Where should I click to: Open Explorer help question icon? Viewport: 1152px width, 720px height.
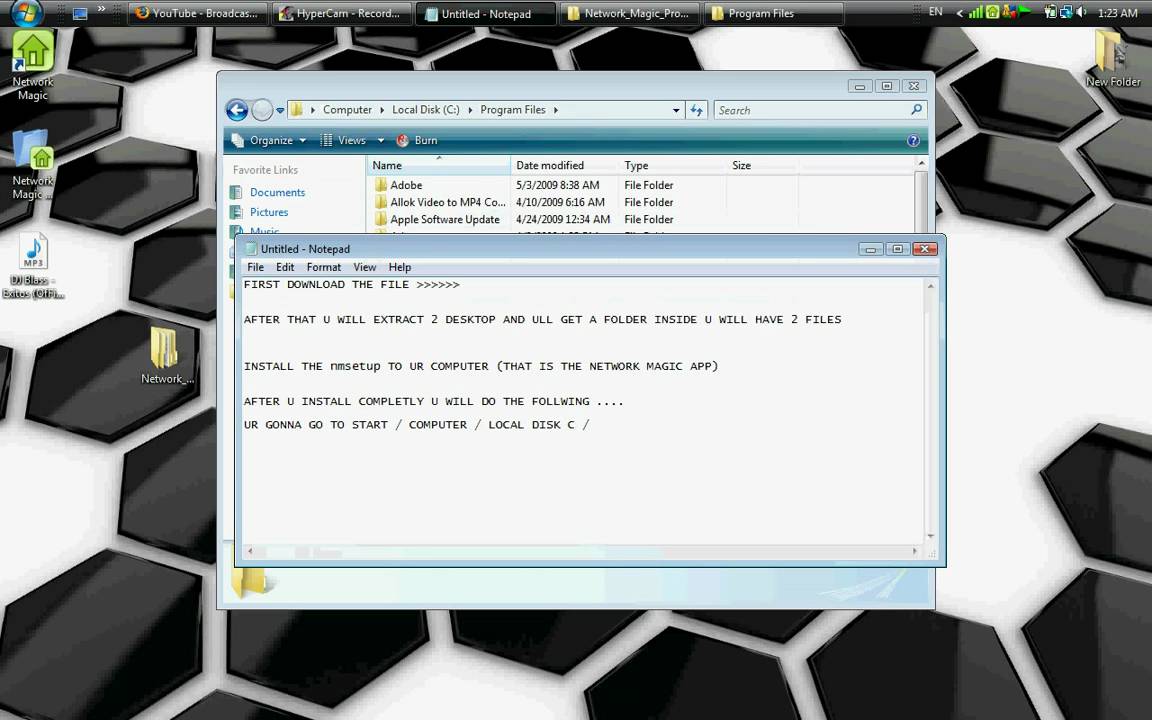coord(913,140)
